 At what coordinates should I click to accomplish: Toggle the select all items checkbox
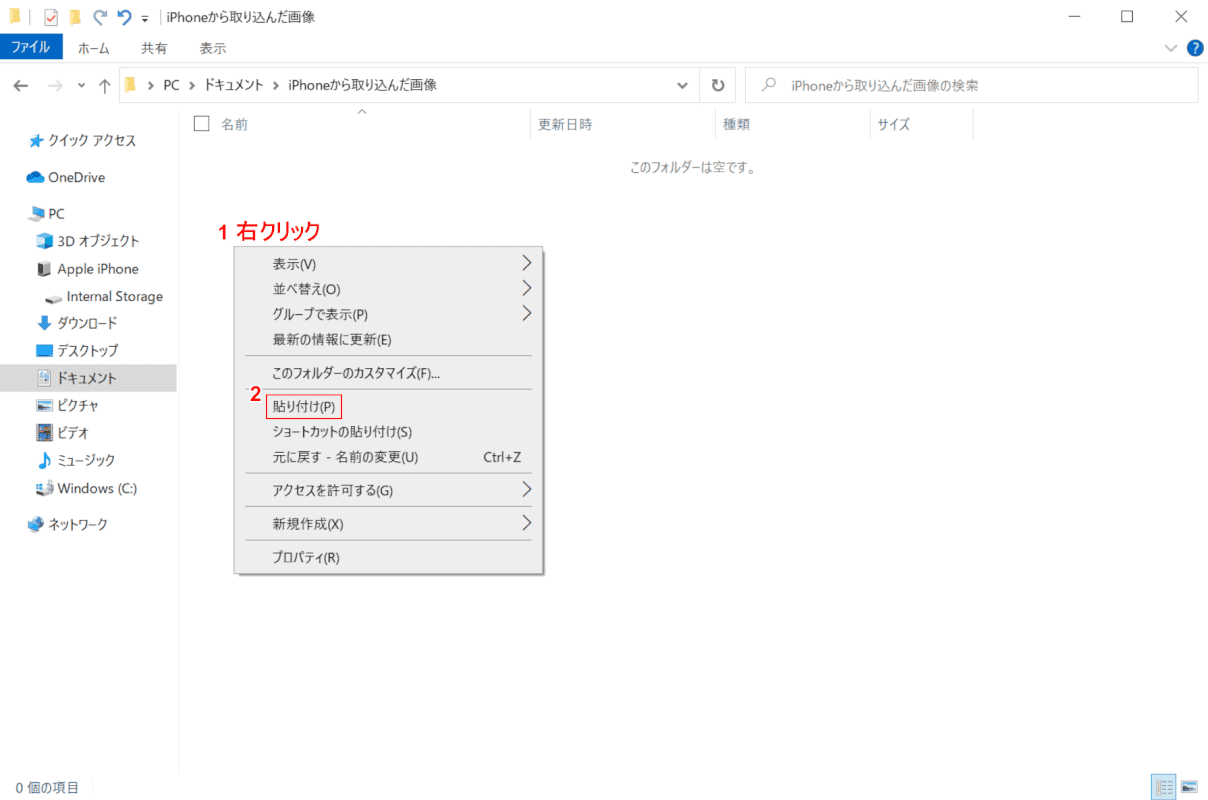(201, 124)
